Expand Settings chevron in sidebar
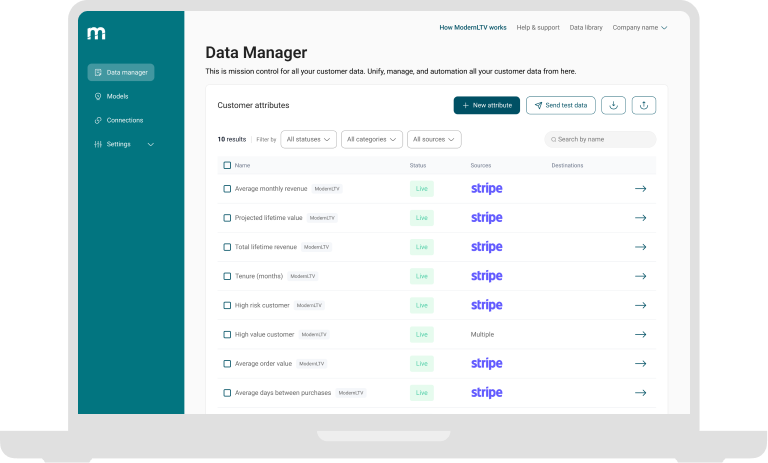768x463 pixels. click(x=151, y=145)
